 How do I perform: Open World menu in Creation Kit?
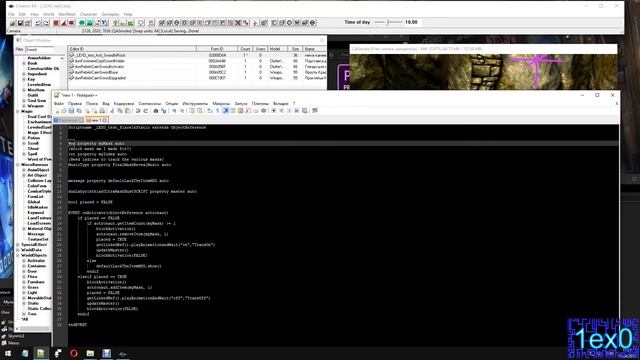pos(48,14)
